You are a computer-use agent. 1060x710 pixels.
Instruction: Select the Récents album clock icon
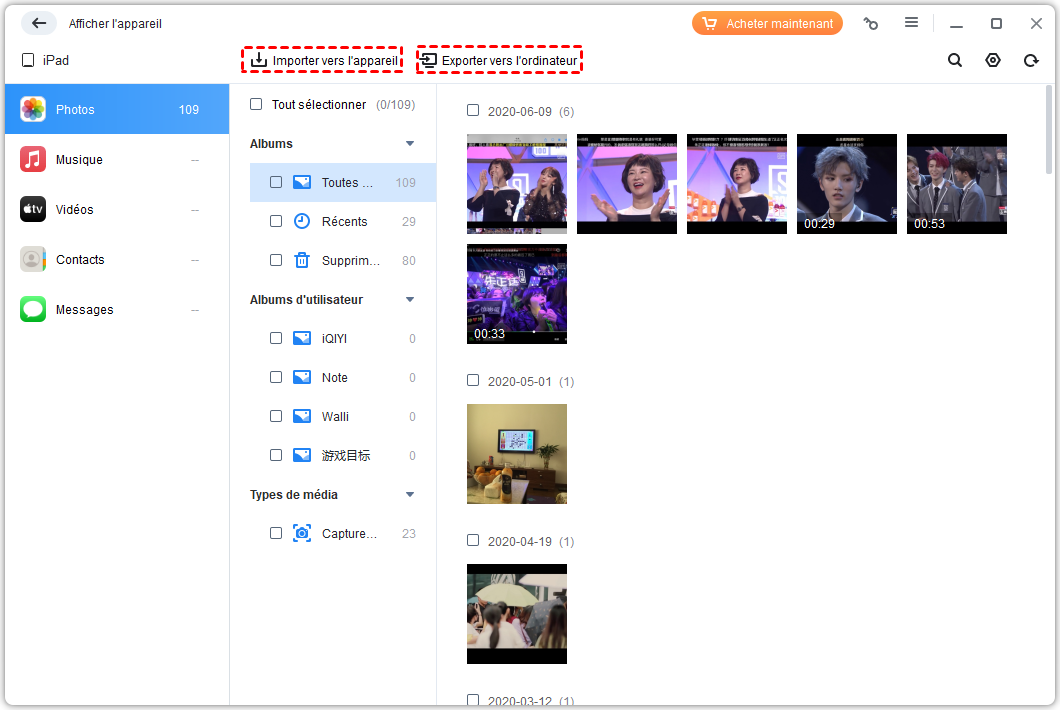(x=302, y=222)
